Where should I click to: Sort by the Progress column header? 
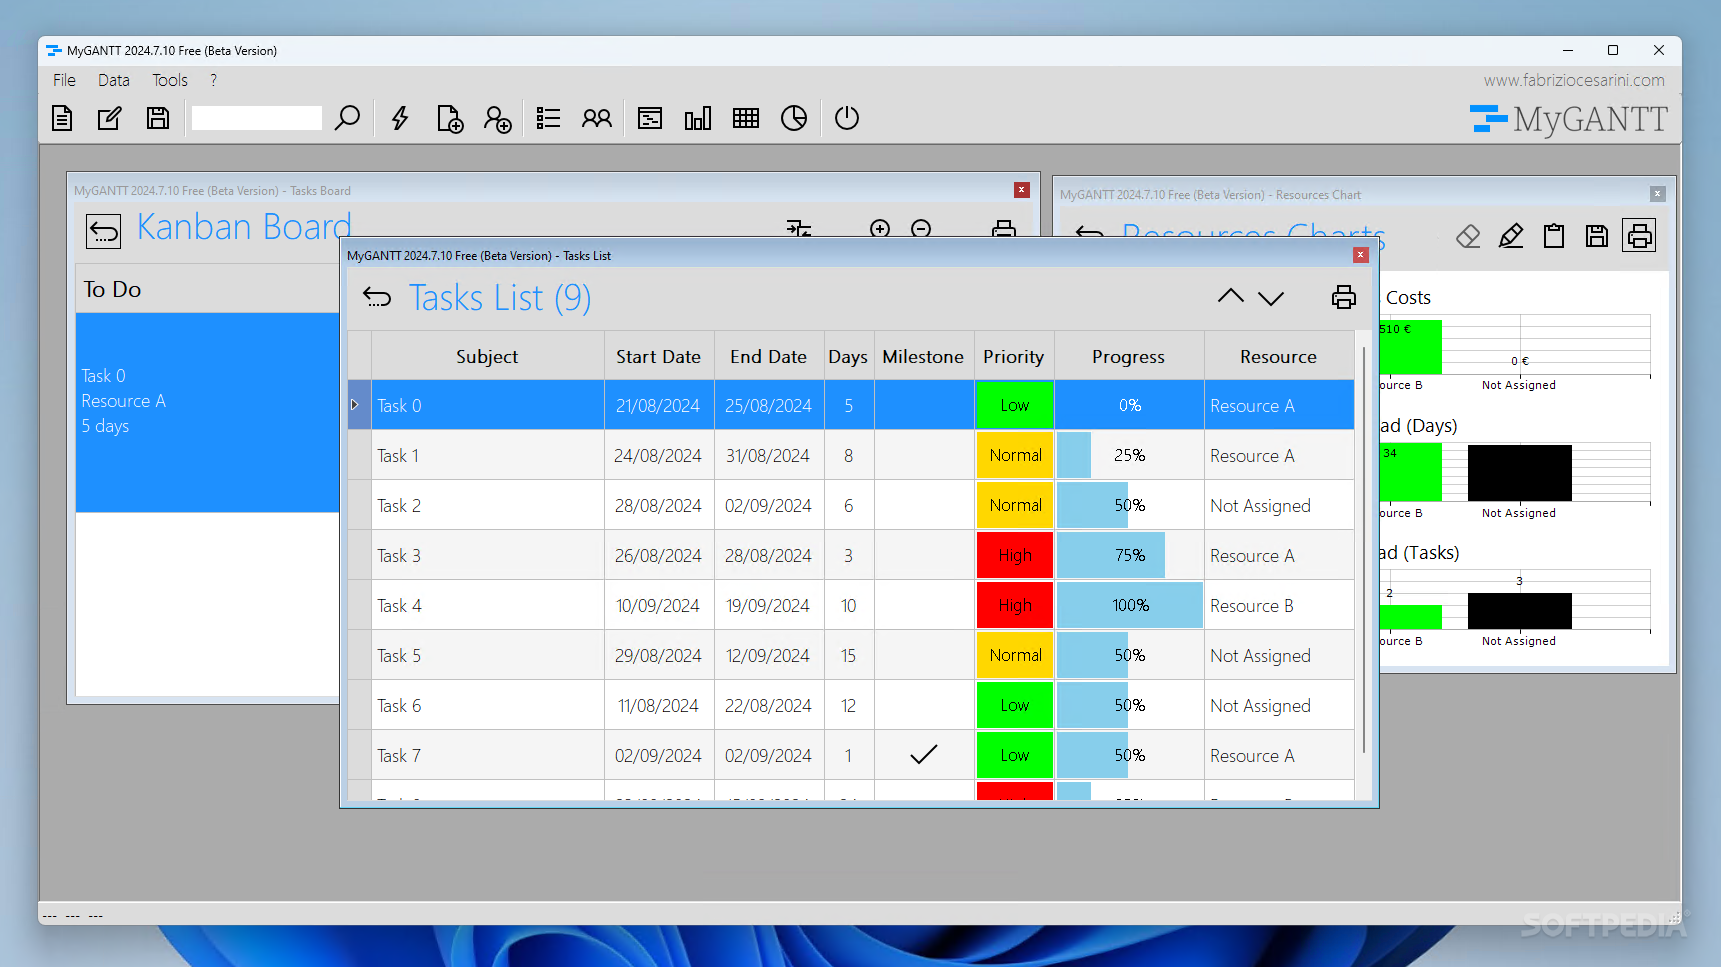1128,356
